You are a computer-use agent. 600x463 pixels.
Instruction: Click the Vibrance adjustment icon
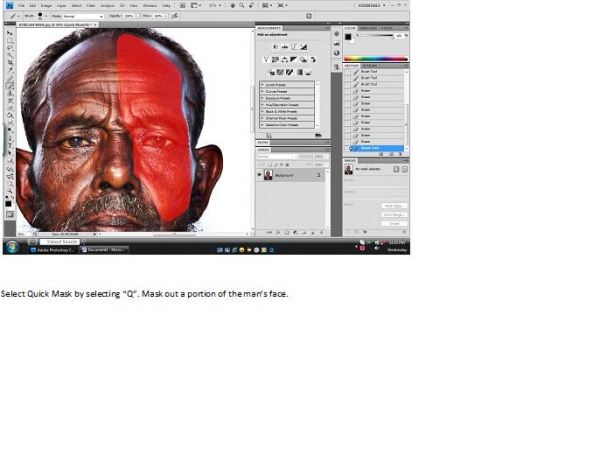[x=266, y=60]
